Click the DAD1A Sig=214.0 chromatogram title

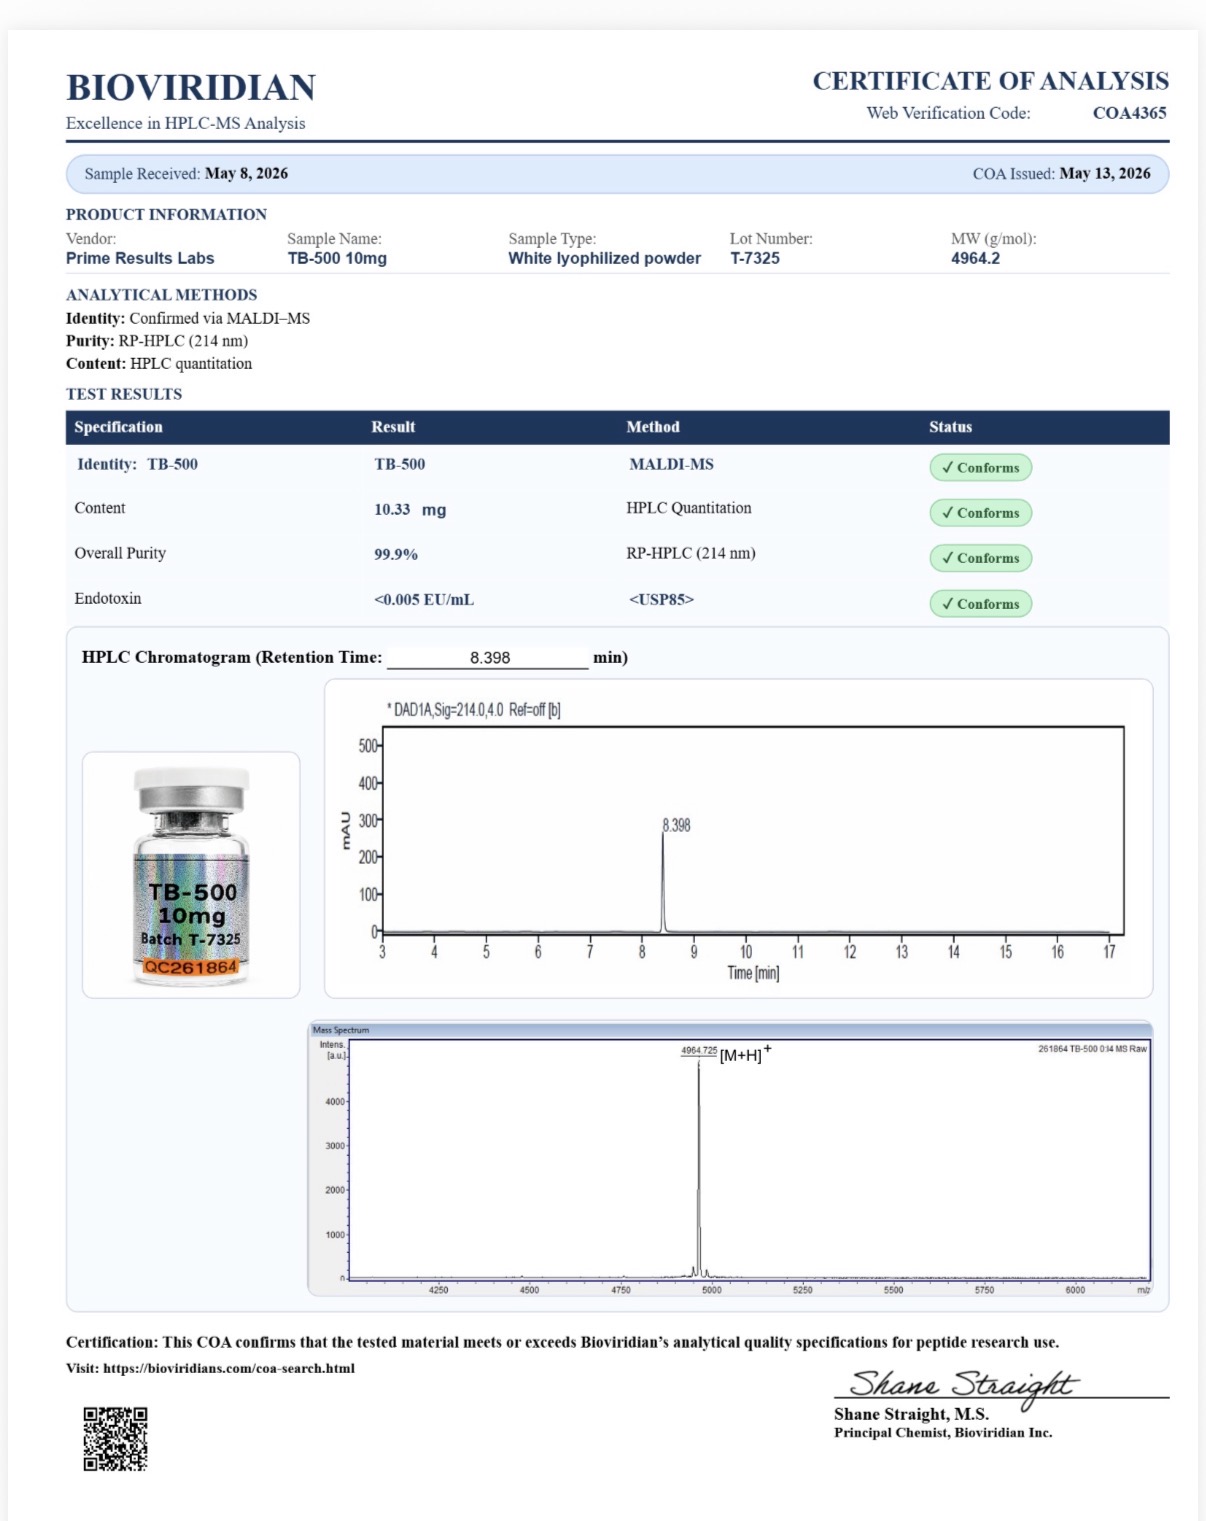pos(474,710)
